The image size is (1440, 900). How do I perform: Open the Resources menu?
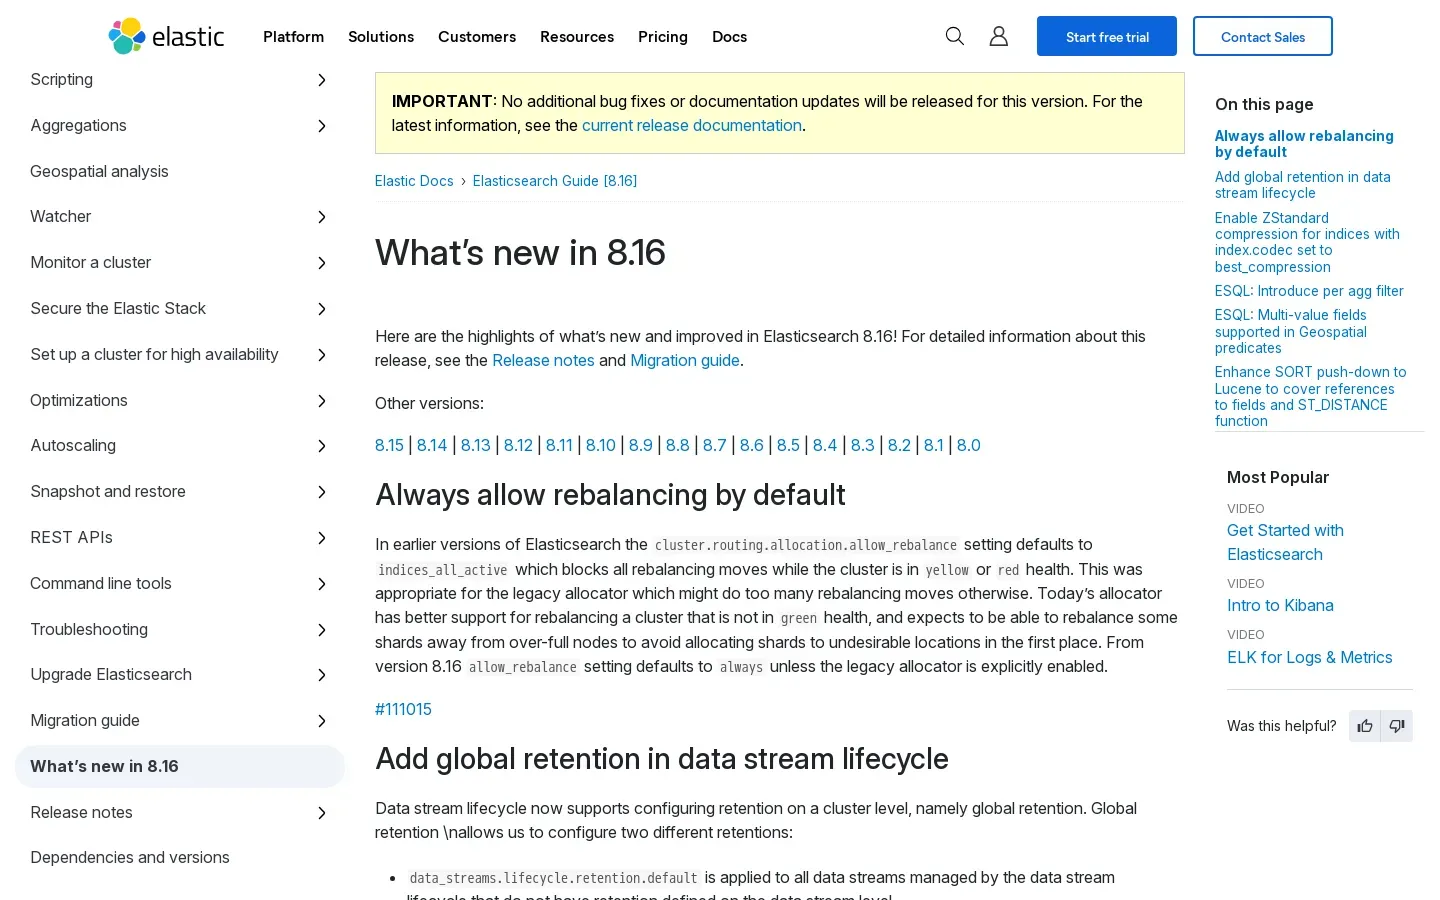(x=577, y=37)
